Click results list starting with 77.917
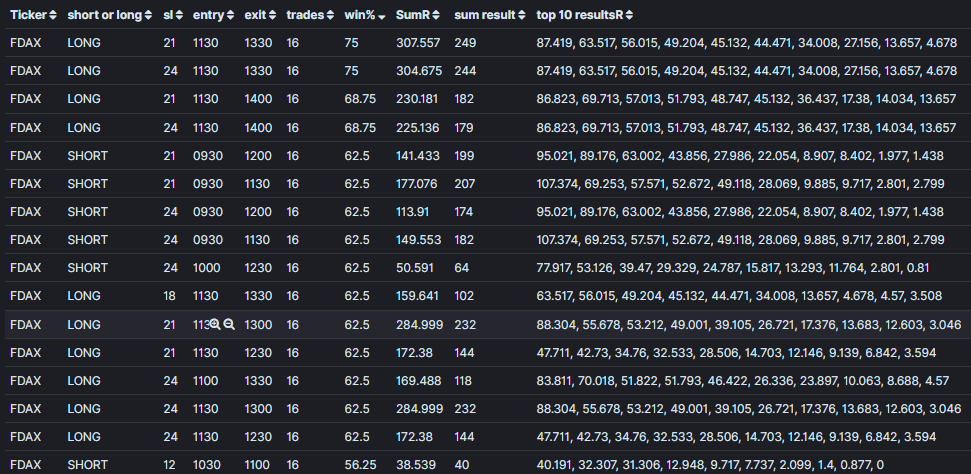The width and height of the screenshot is (971, 474). pos(733,268)
